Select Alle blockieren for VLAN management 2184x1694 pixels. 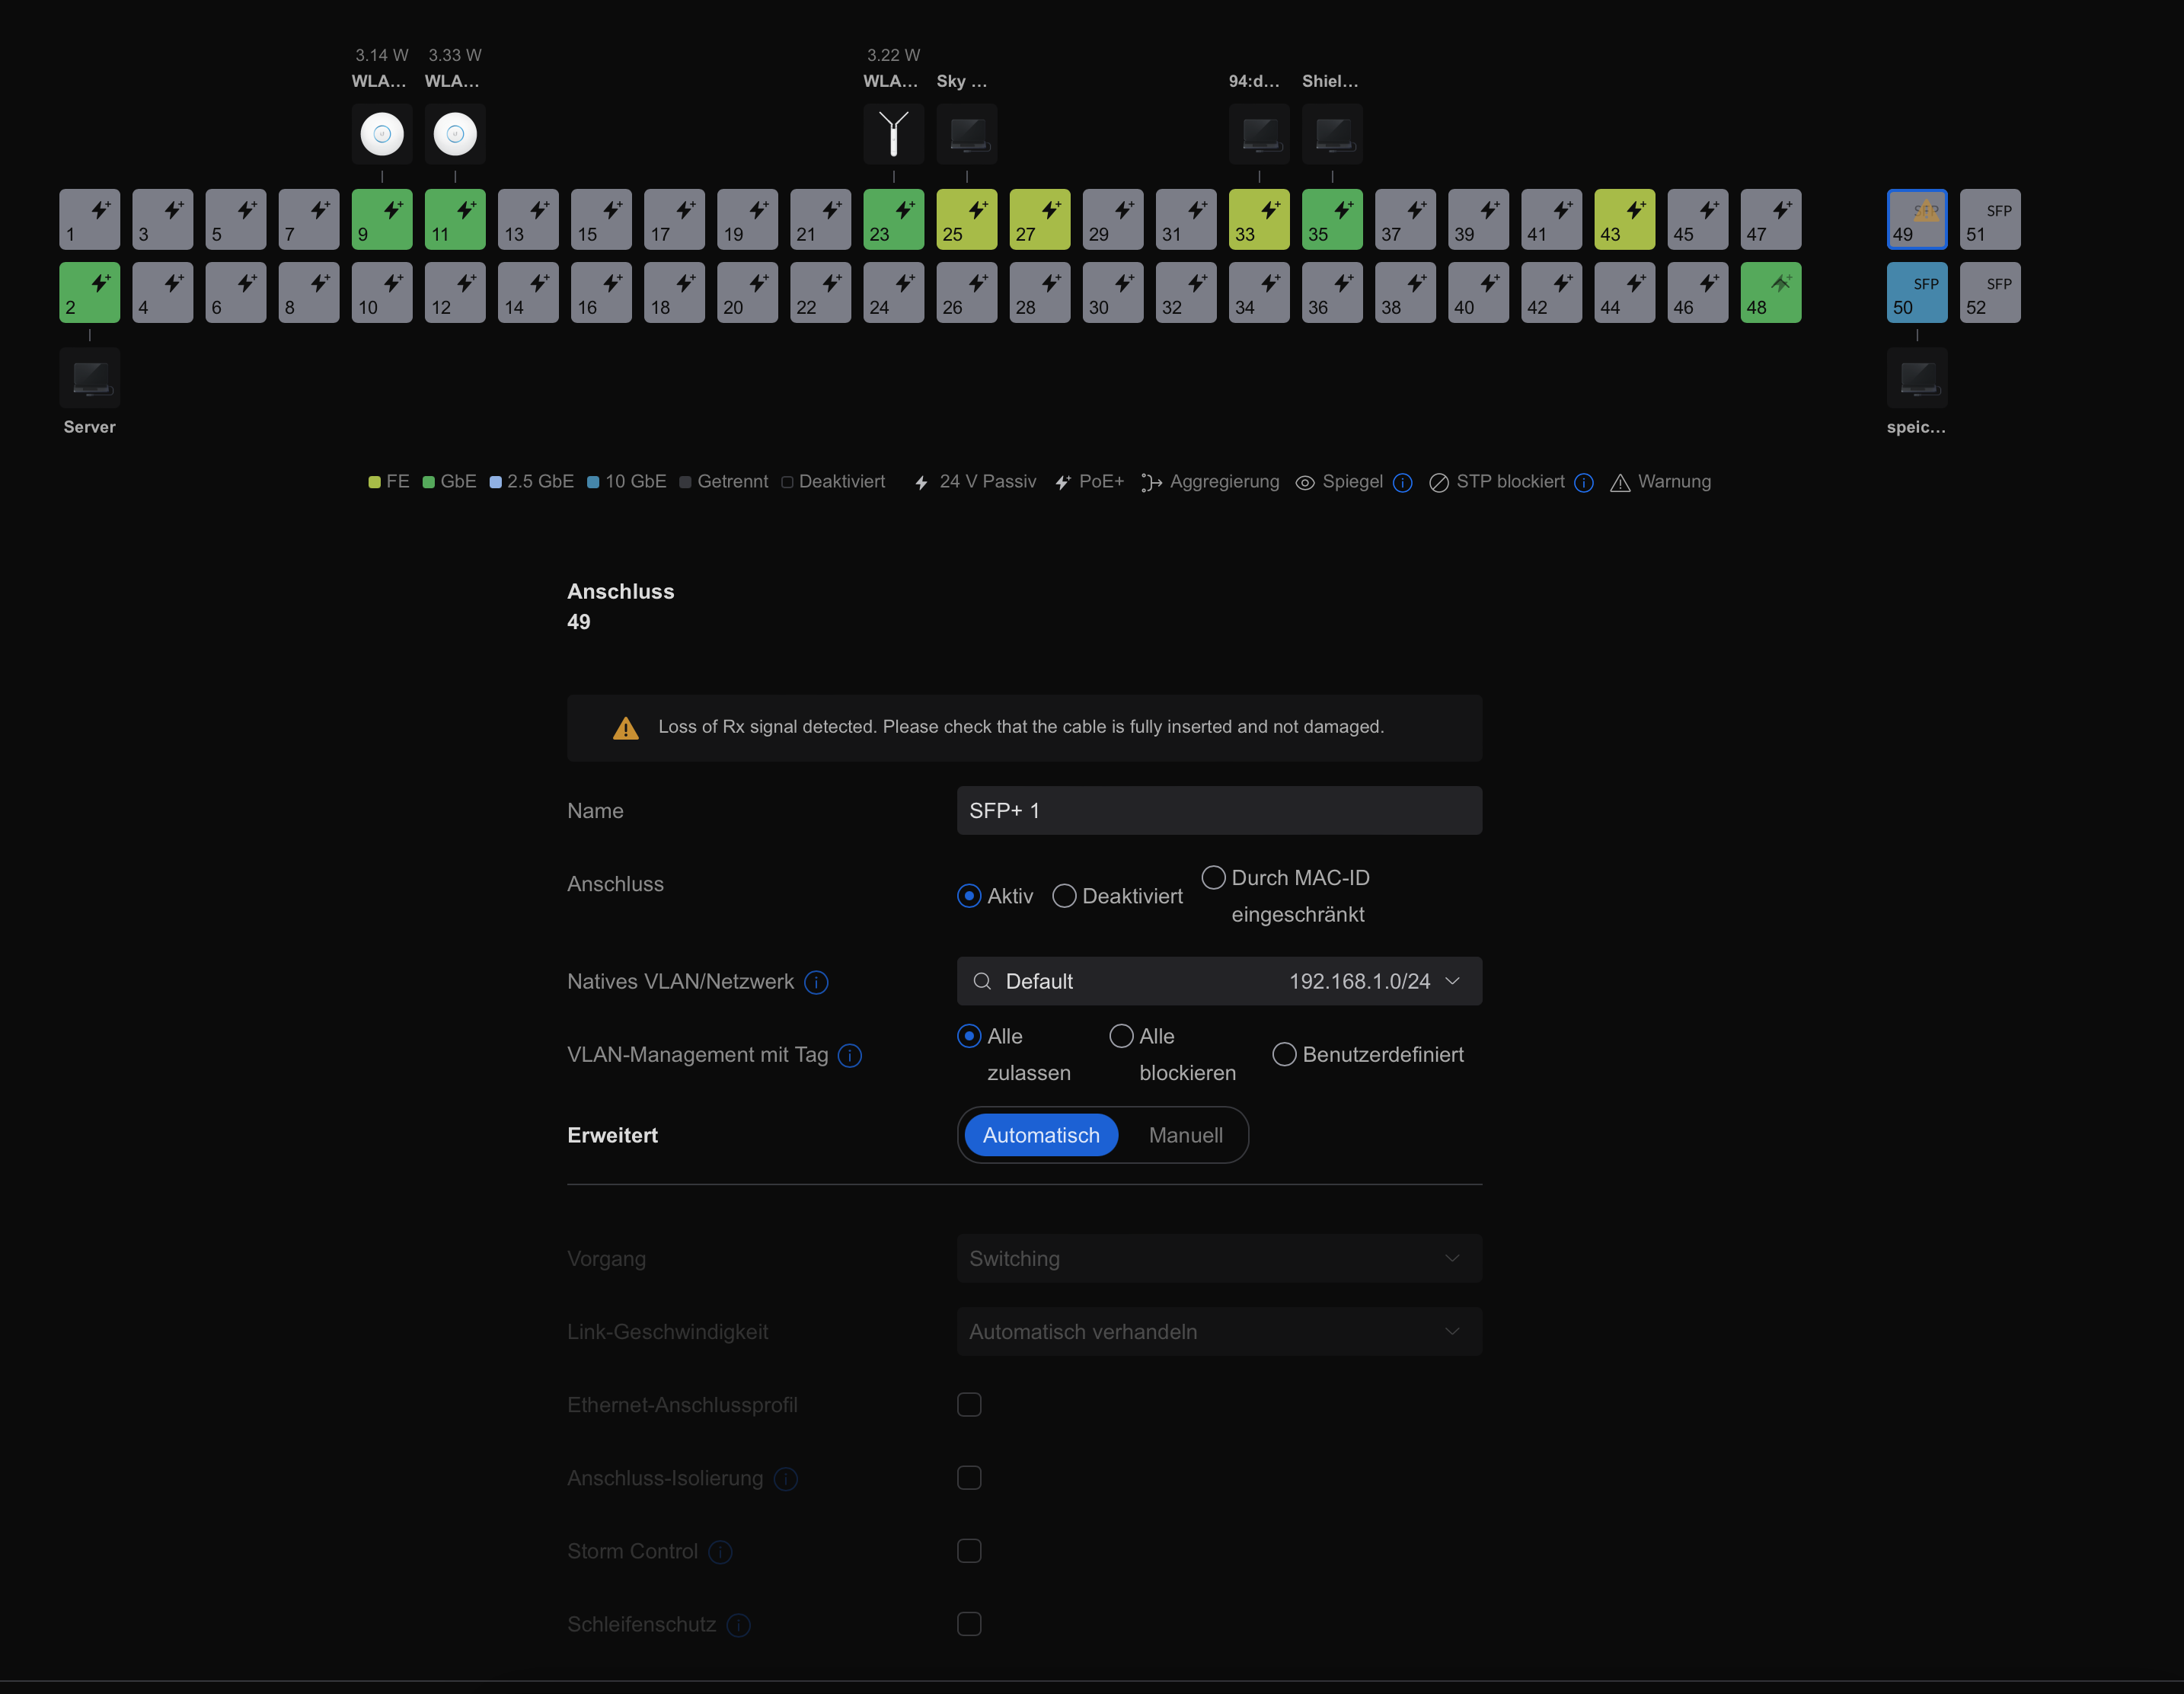click(x=1121, y=1037)
